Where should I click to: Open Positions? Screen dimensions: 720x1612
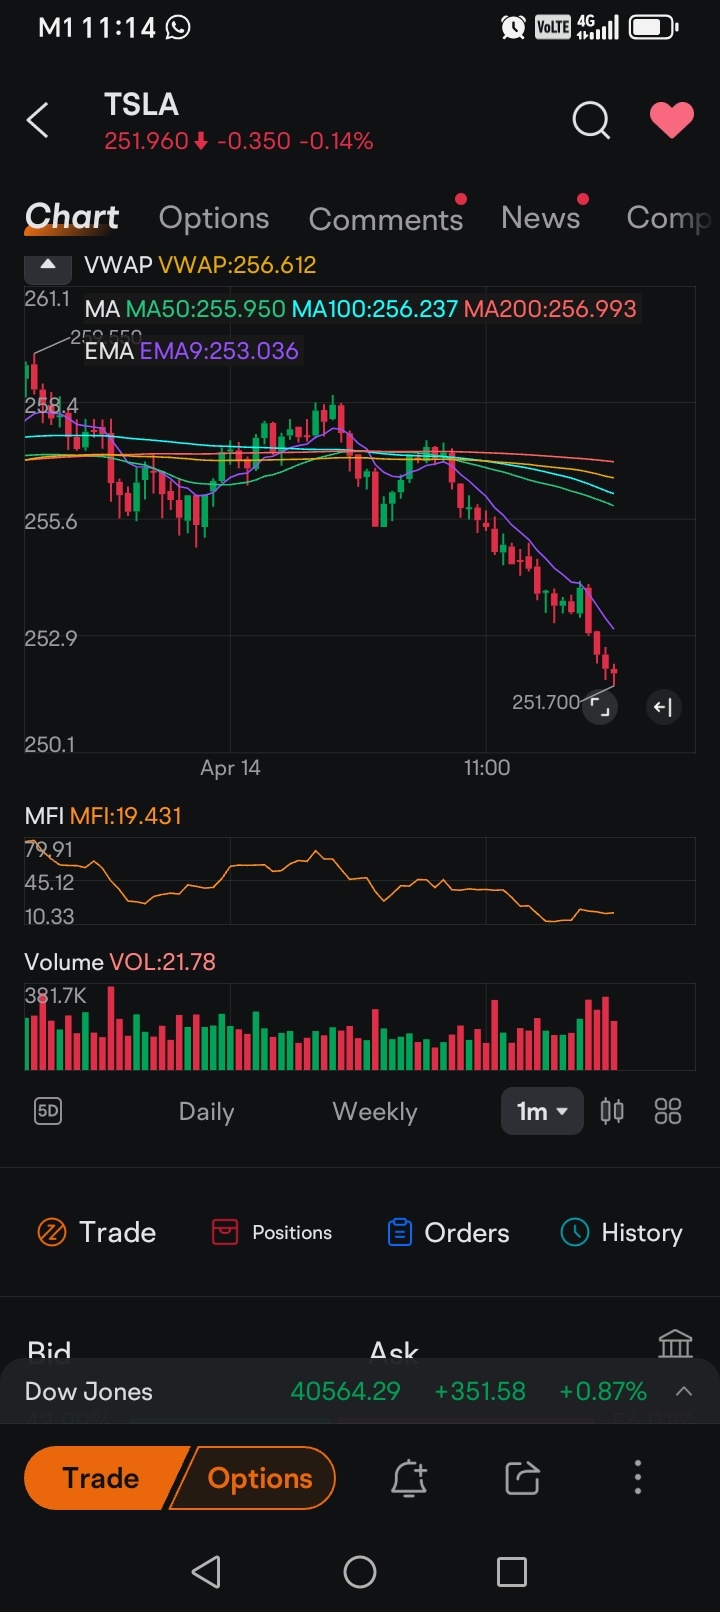pyautogui.click(x=272, y=1232)
